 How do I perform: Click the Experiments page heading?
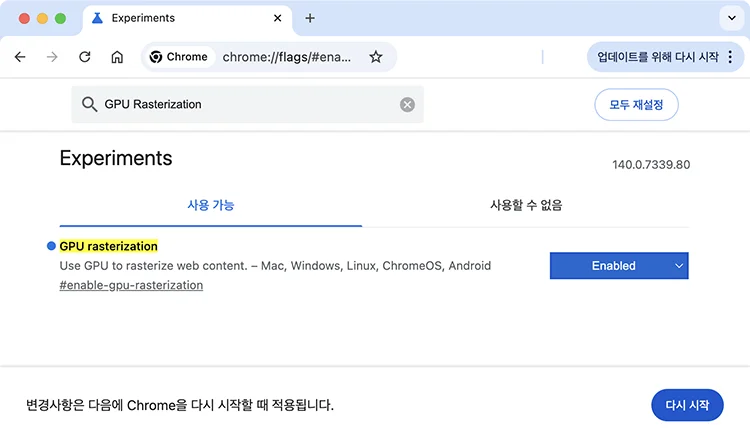click(x=116, y=158)
